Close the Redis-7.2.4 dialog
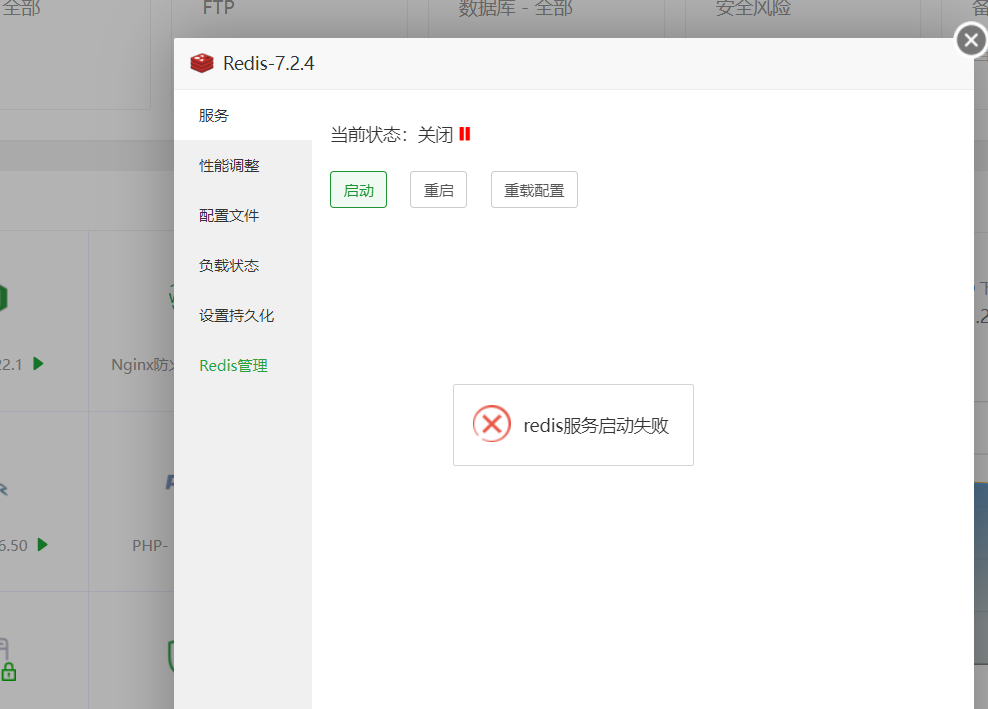 coord(971,40)
